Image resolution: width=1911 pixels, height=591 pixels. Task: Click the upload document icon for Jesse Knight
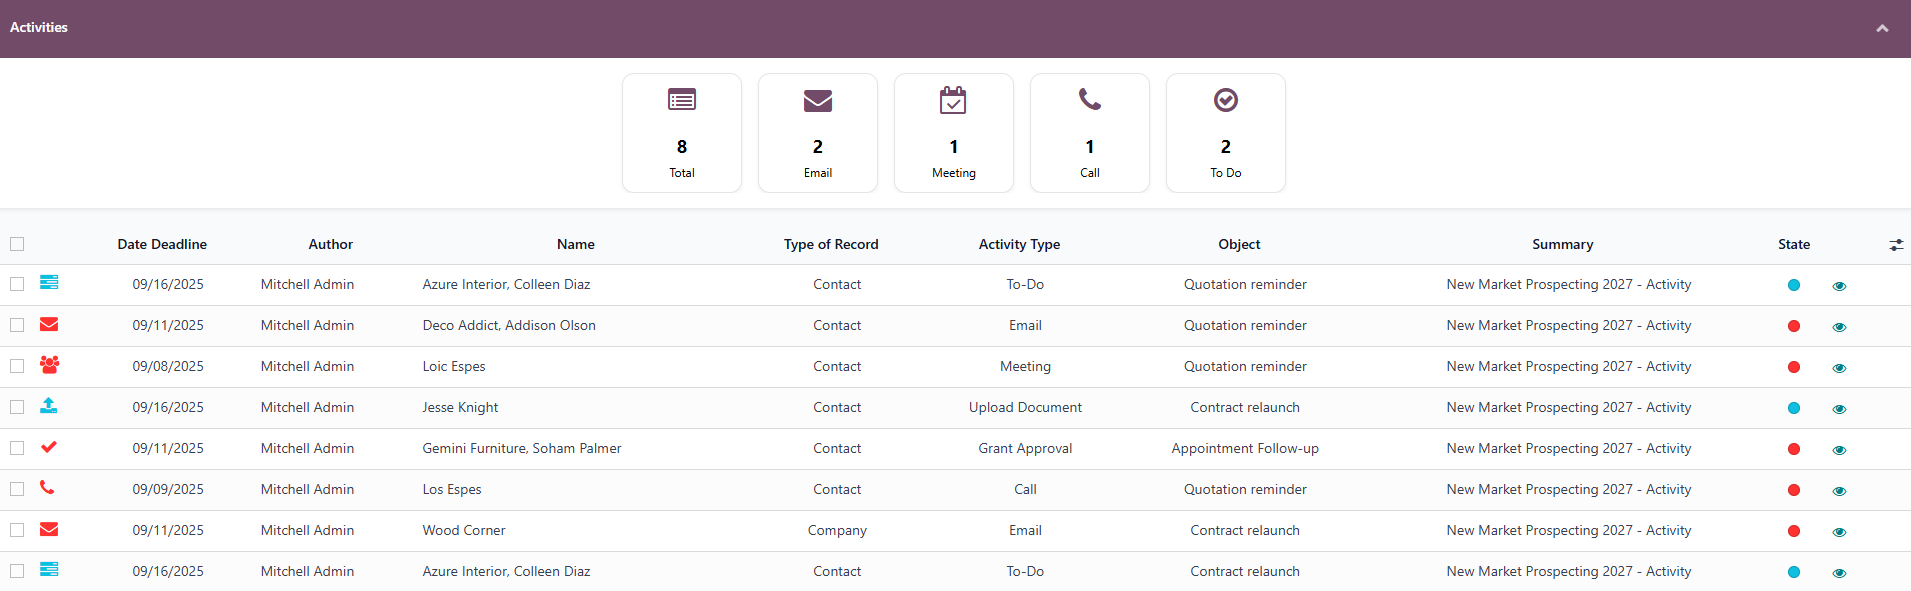coord(49,406)
